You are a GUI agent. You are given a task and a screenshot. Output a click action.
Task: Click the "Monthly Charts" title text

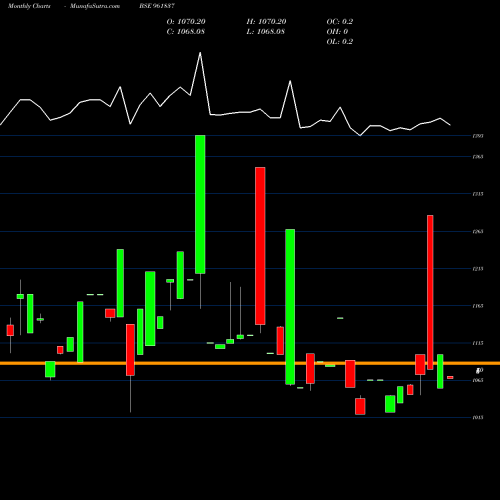click(x=29, y=6)
